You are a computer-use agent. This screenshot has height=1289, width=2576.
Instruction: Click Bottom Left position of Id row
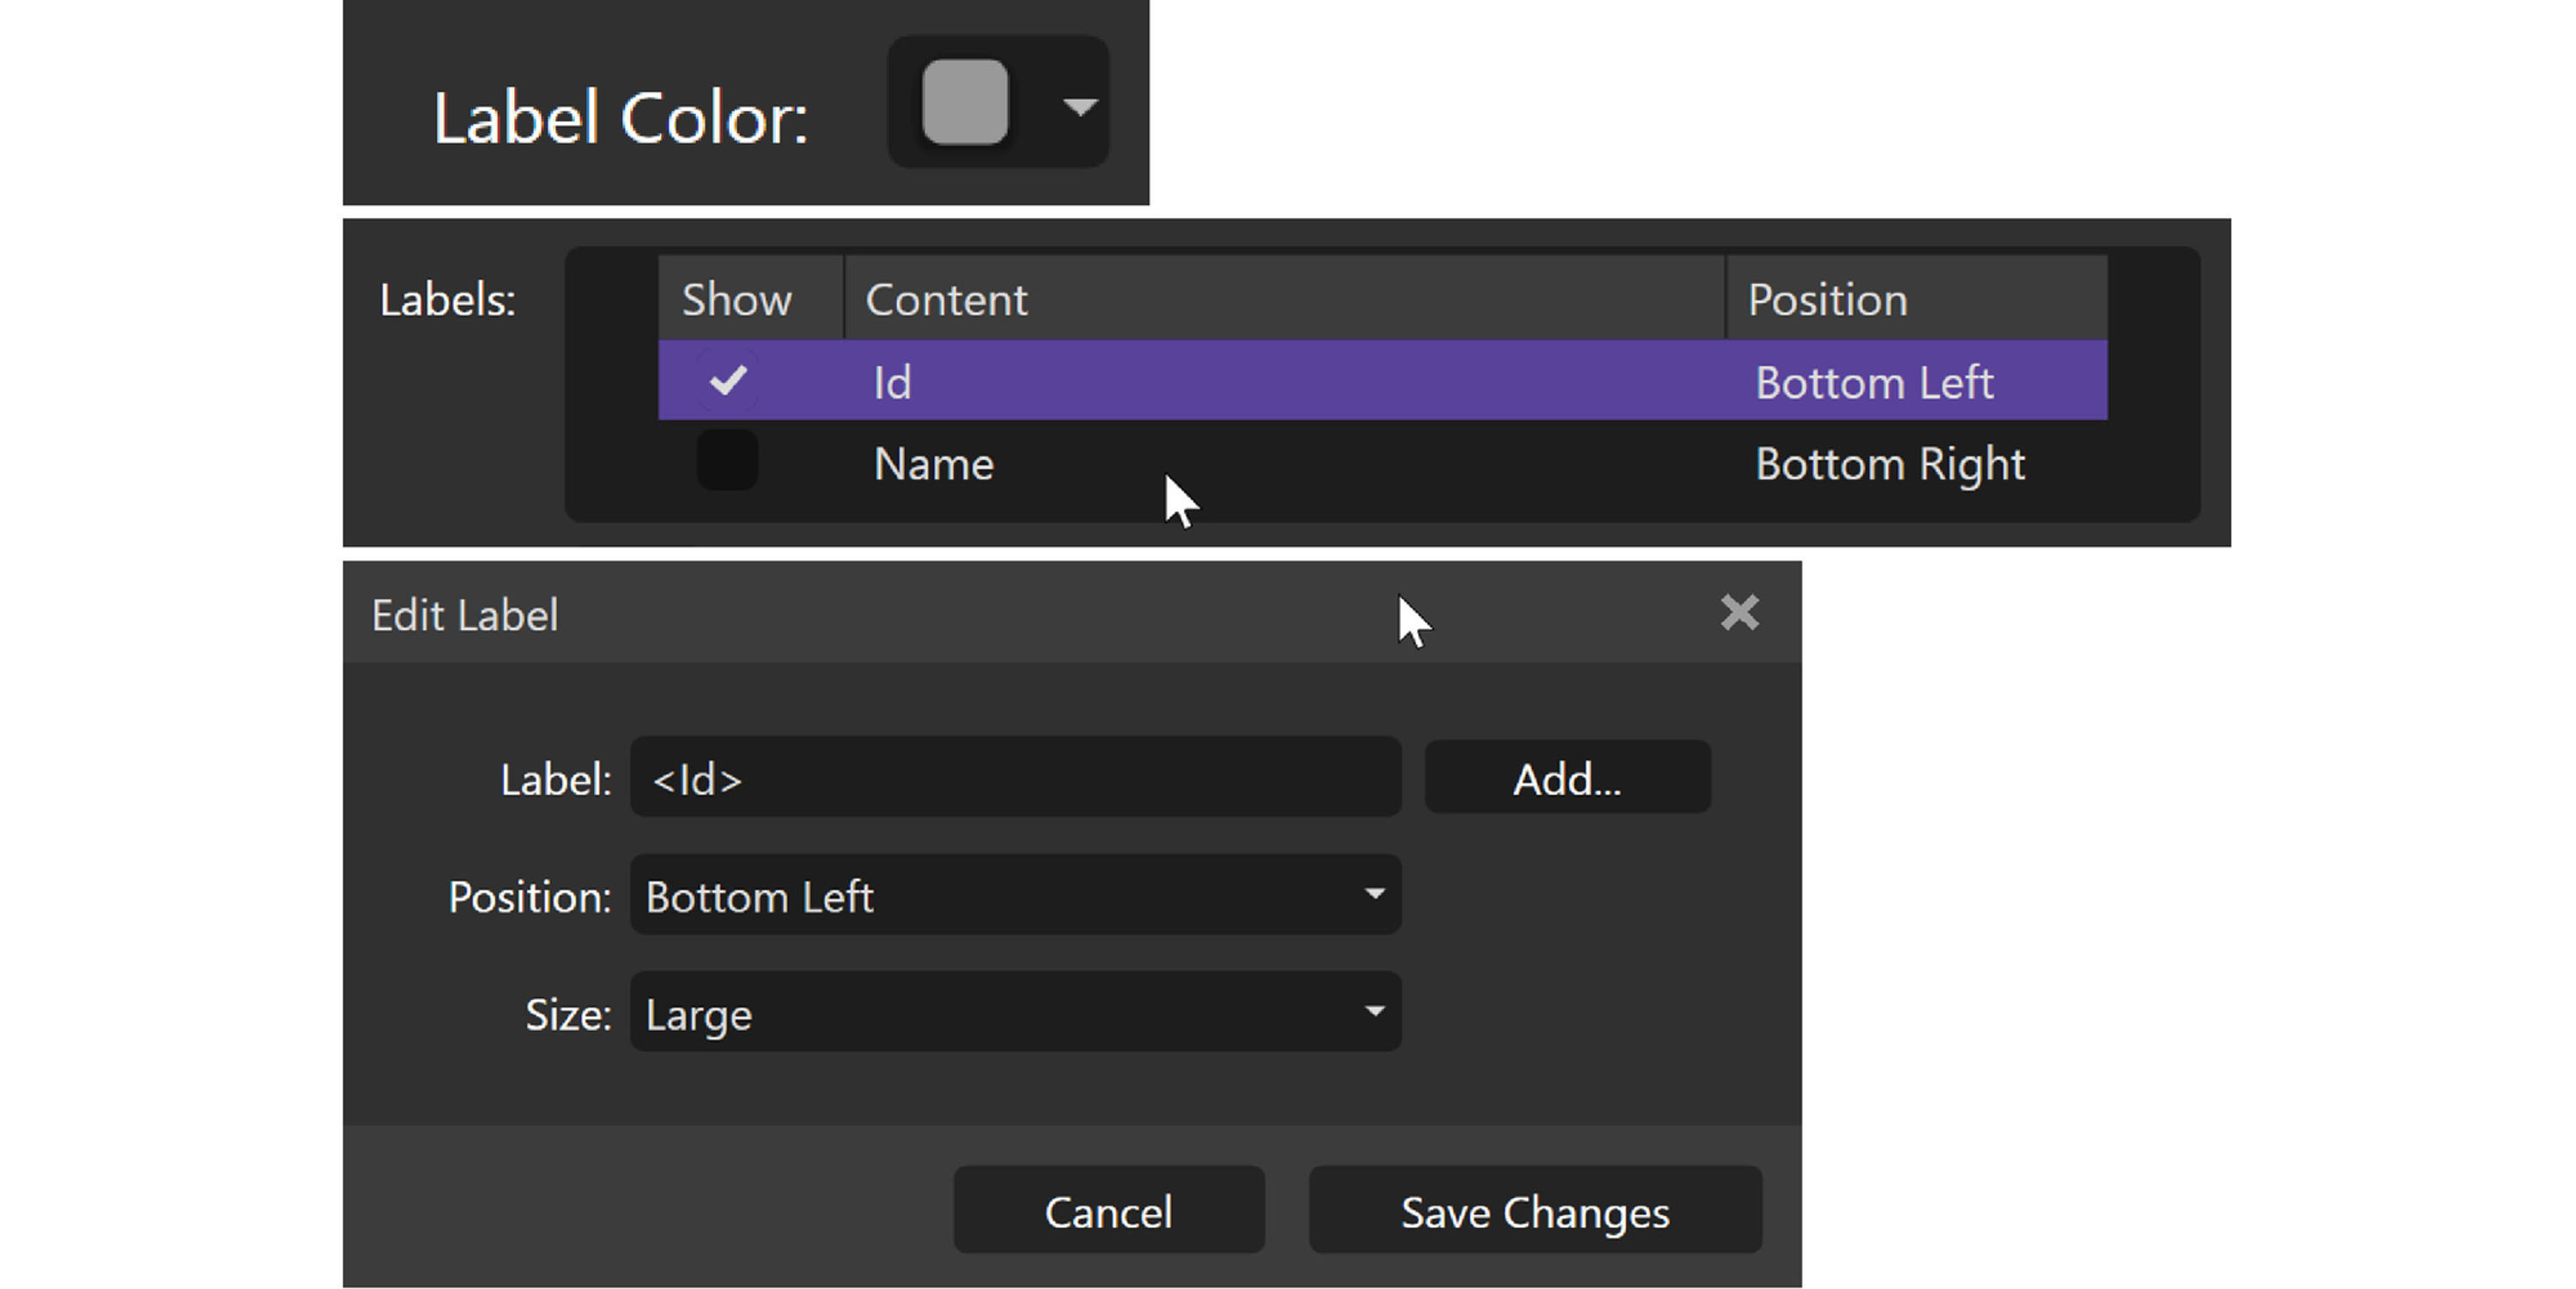[1874, 382]
